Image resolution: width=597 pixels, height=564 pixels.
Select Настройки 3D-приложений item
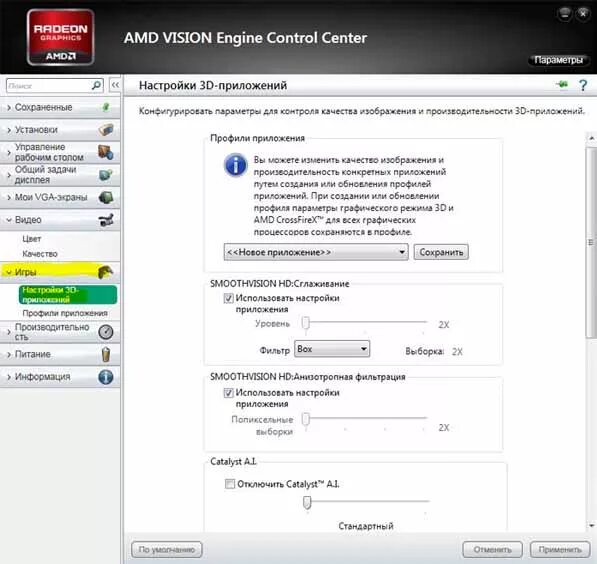tap(68, 295)
